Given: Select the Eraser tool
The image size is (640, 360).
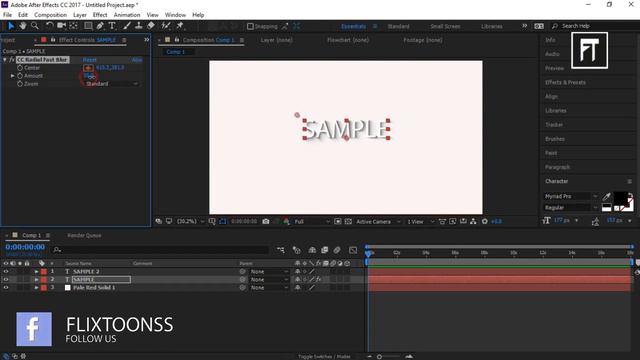Looking at the screenshot, I should click(151, 26).
